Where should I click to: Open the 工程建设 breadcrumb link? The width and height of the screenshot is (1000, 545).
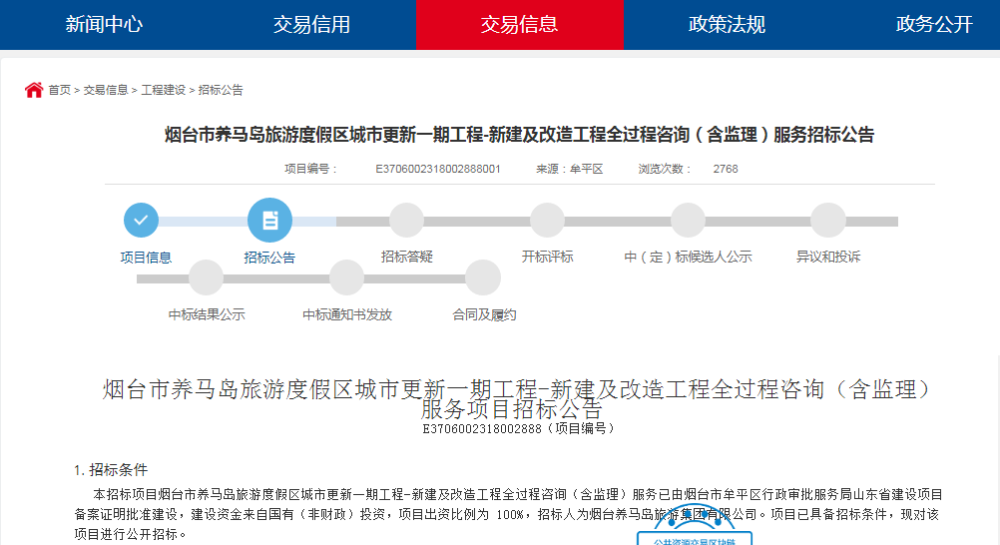[x=163, y=91]
